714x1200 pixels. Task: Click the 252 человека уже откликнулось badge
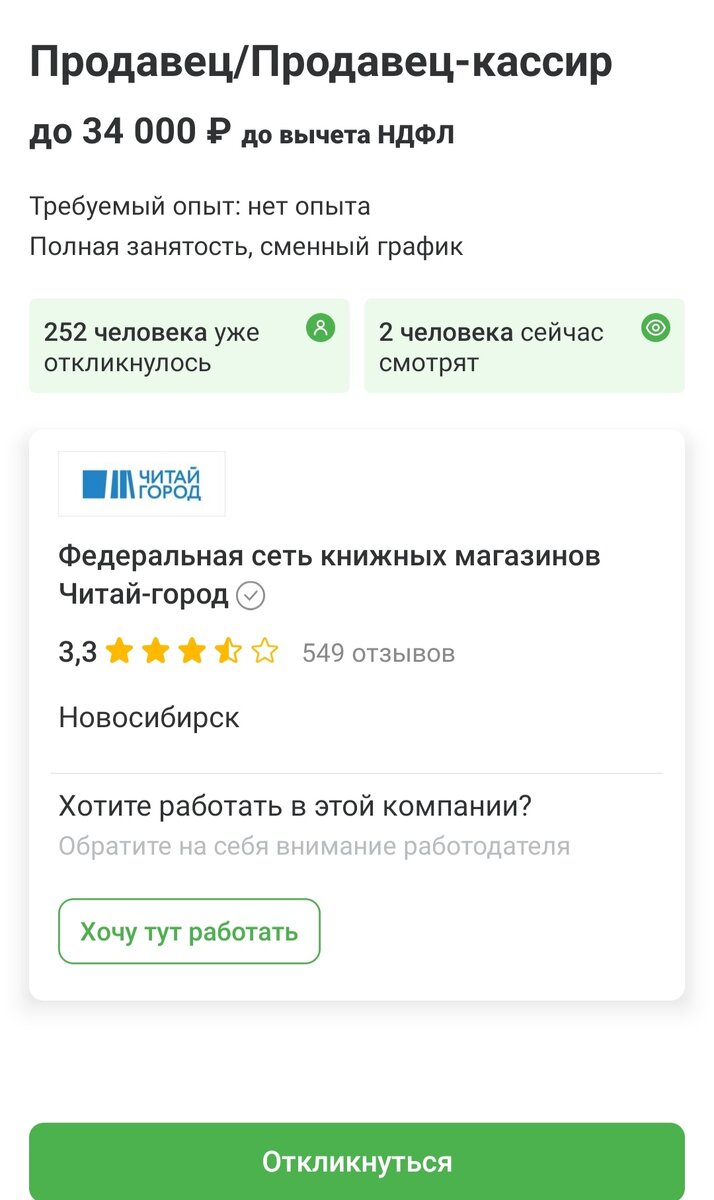click(x=190, y=345)
